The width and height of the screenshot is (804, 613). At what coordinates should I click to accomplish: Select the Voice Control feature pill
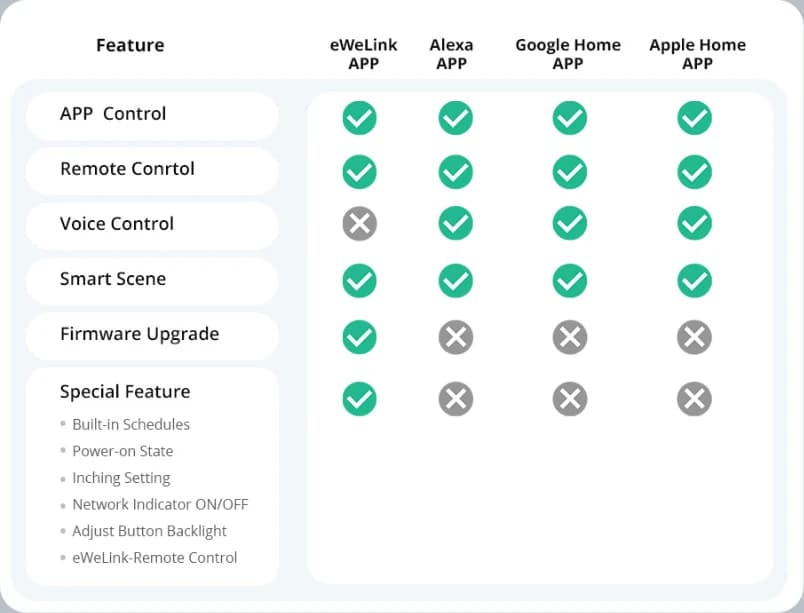click(152, 226)
